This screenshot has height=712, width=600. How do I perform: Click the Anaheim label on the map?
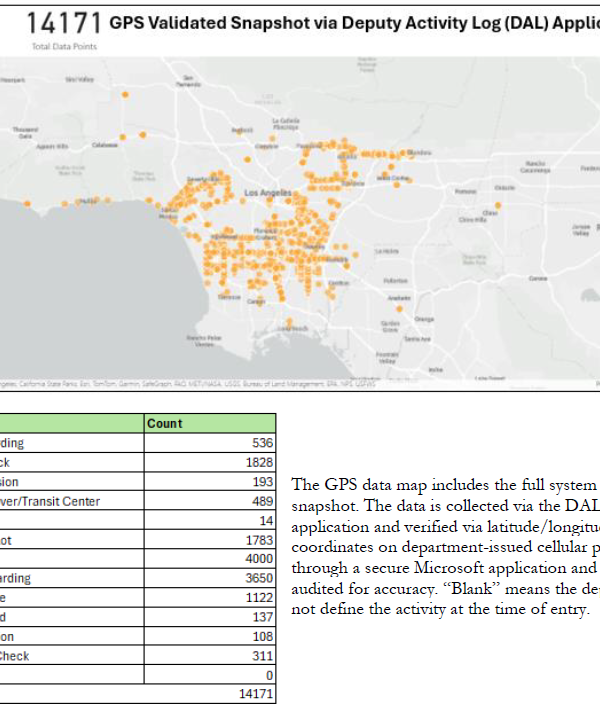point(398,297)
